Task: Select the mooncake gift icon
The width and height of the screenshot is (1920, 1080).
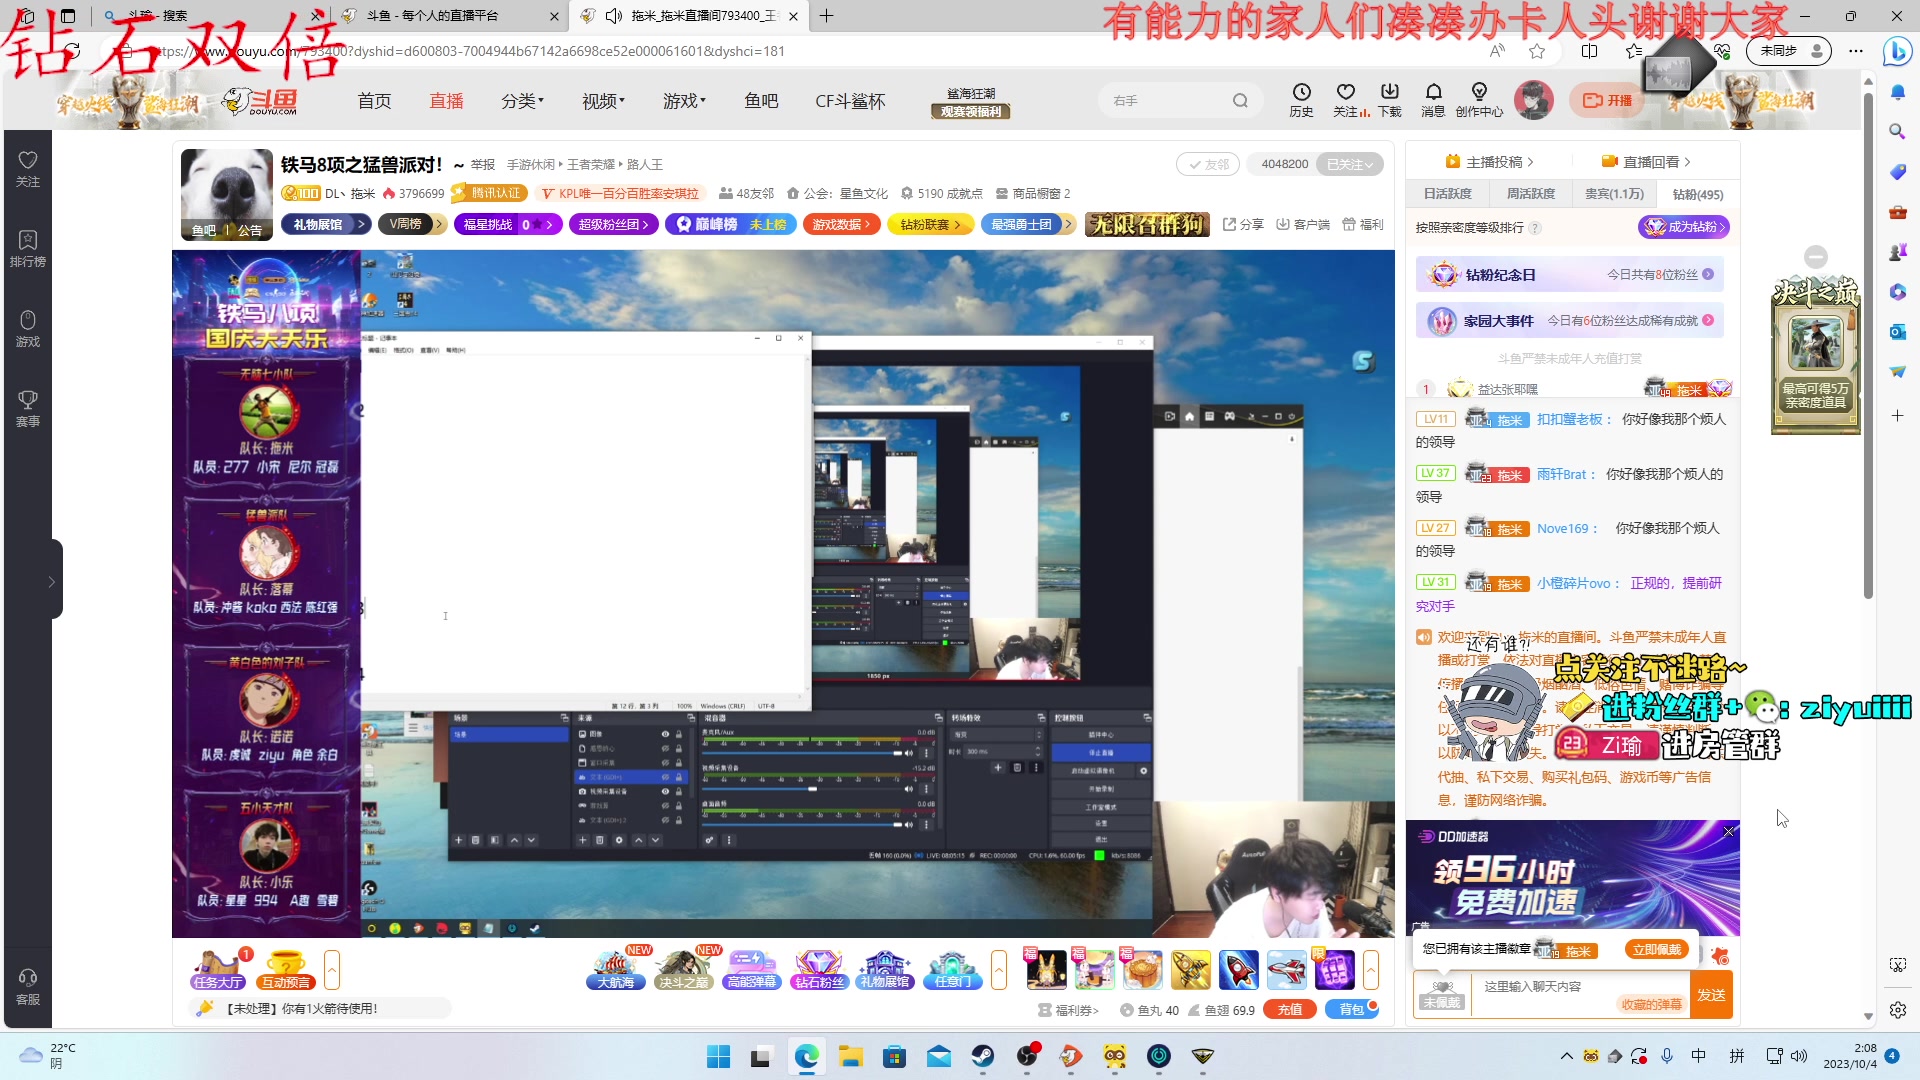Action: pos(1142,969)
